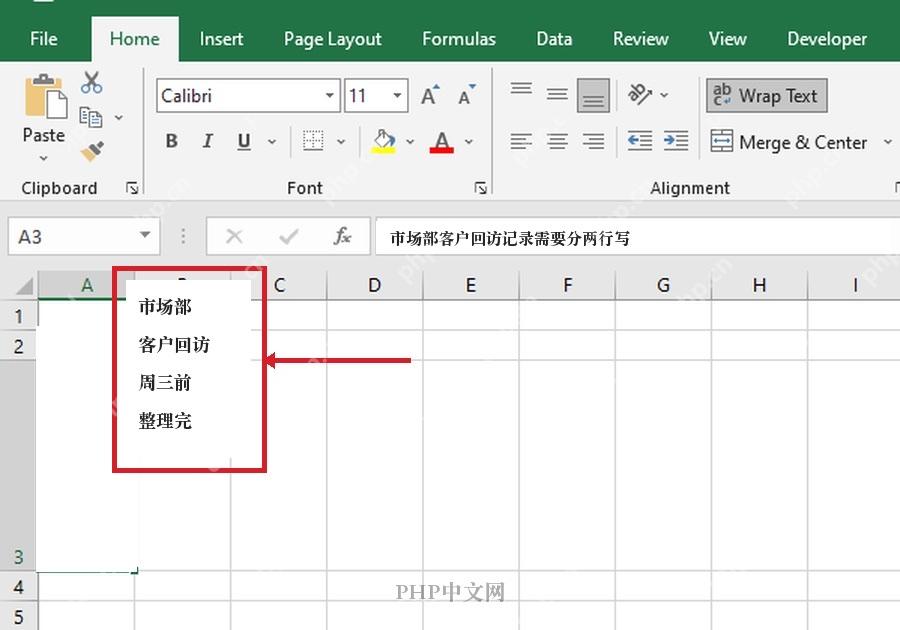Toggle Center horizontal alignment

click(557, 141)
